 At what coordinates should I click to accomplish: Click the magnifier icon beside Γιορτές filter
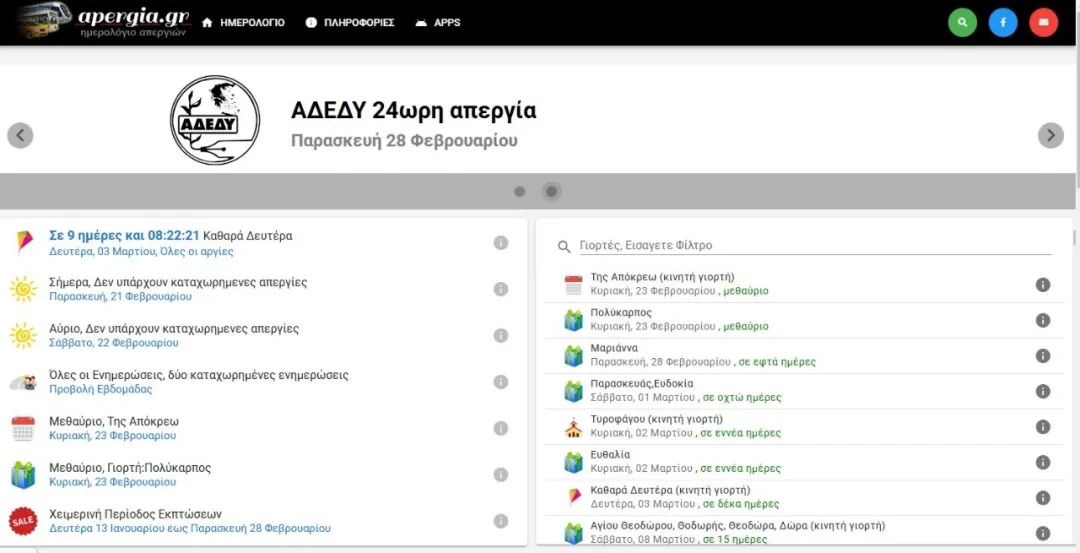(x=564, y=246)
